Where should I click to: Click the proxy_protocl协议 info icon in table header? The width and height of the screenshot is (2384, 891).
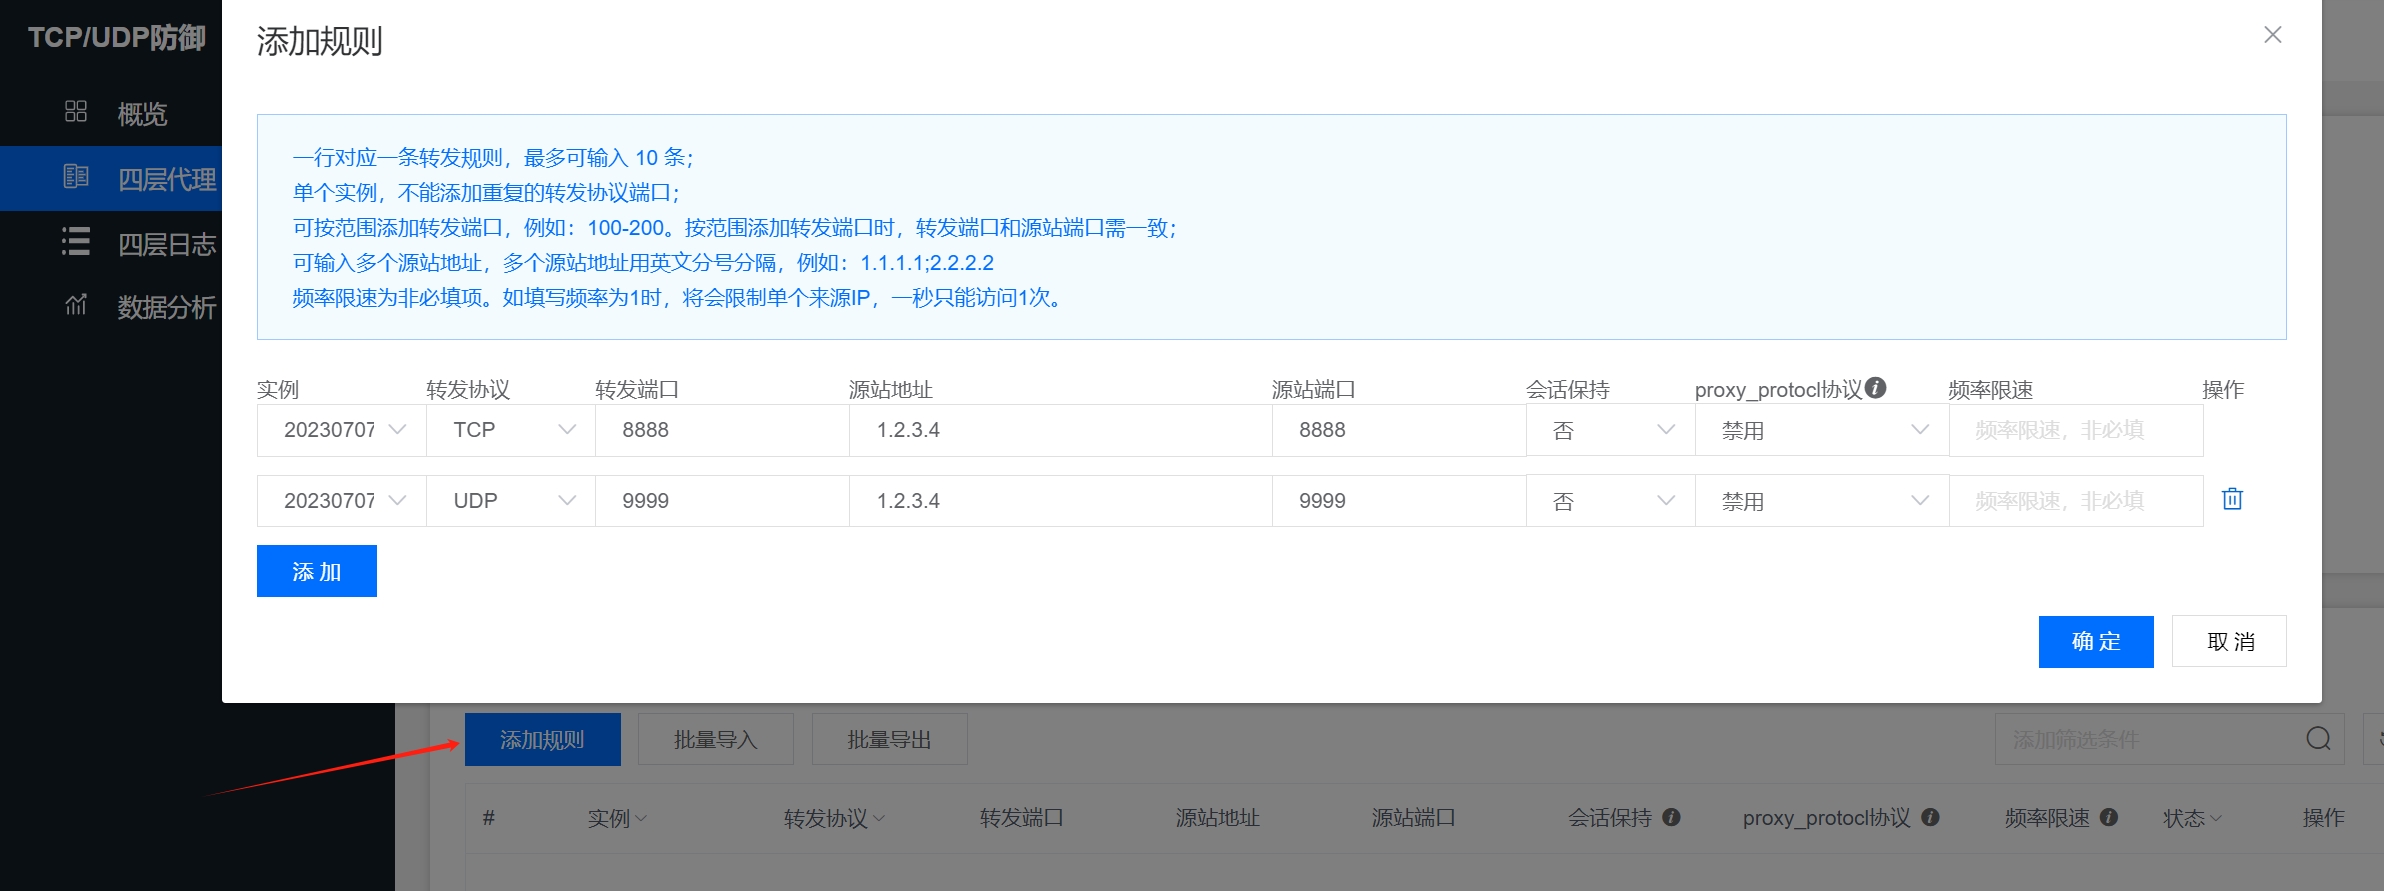(x=1931, y=817)
